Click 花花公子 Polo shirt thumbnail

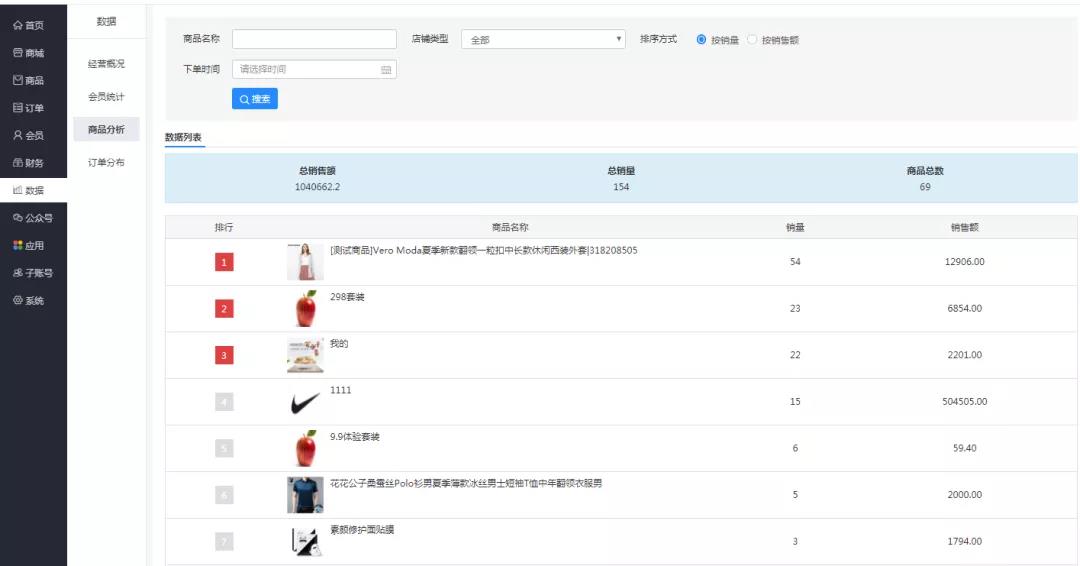[x=305, y=495]
